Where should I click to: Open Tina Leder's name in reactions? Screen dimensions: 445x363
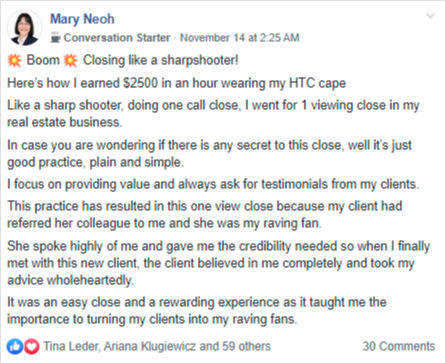71,346
